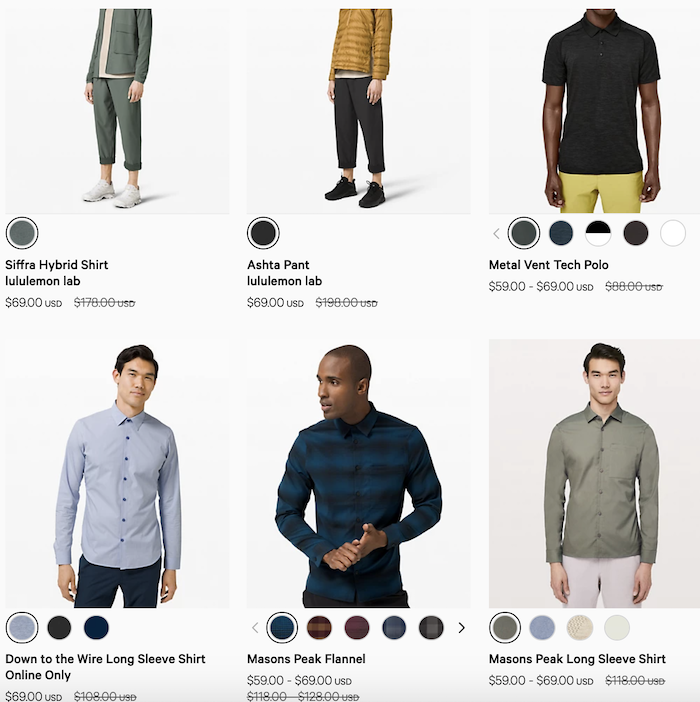700x702 pixels.
Task: Select black swatch for Down to the Wire Shirt
Action: [59, 627]
